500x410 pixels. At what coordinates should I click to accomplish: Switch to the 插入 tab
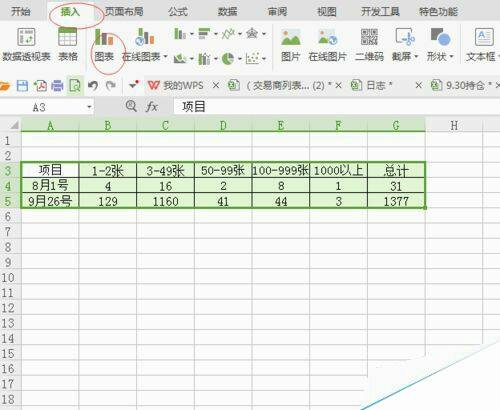click(x=70, y=12)
